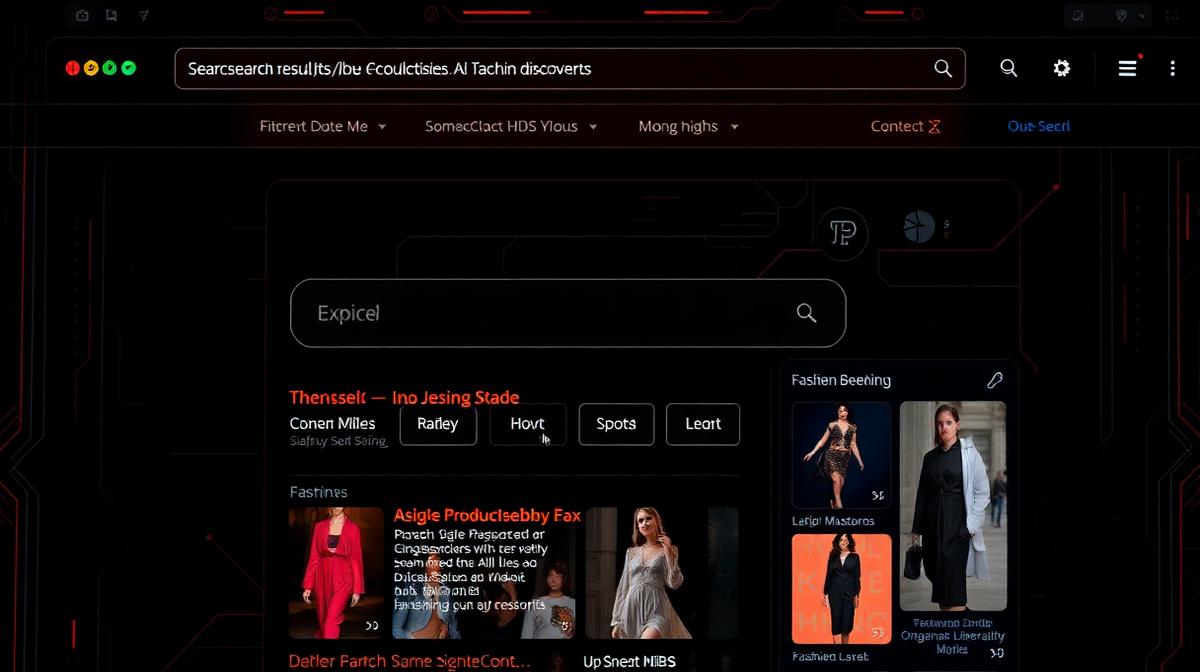The image size is (1200, 672).
Task: Click arrows badge on red dress thumbnail
Action: [371, 626]
